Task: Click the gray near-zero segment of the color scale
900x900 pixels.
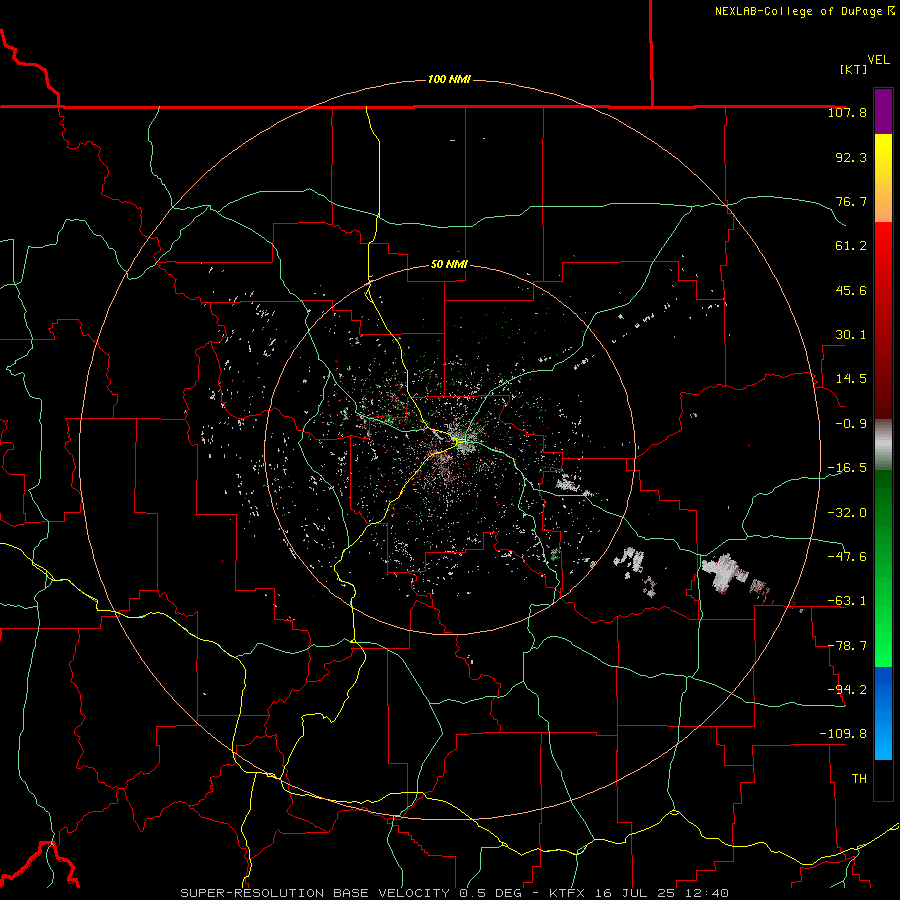Action: pos(883,444)
